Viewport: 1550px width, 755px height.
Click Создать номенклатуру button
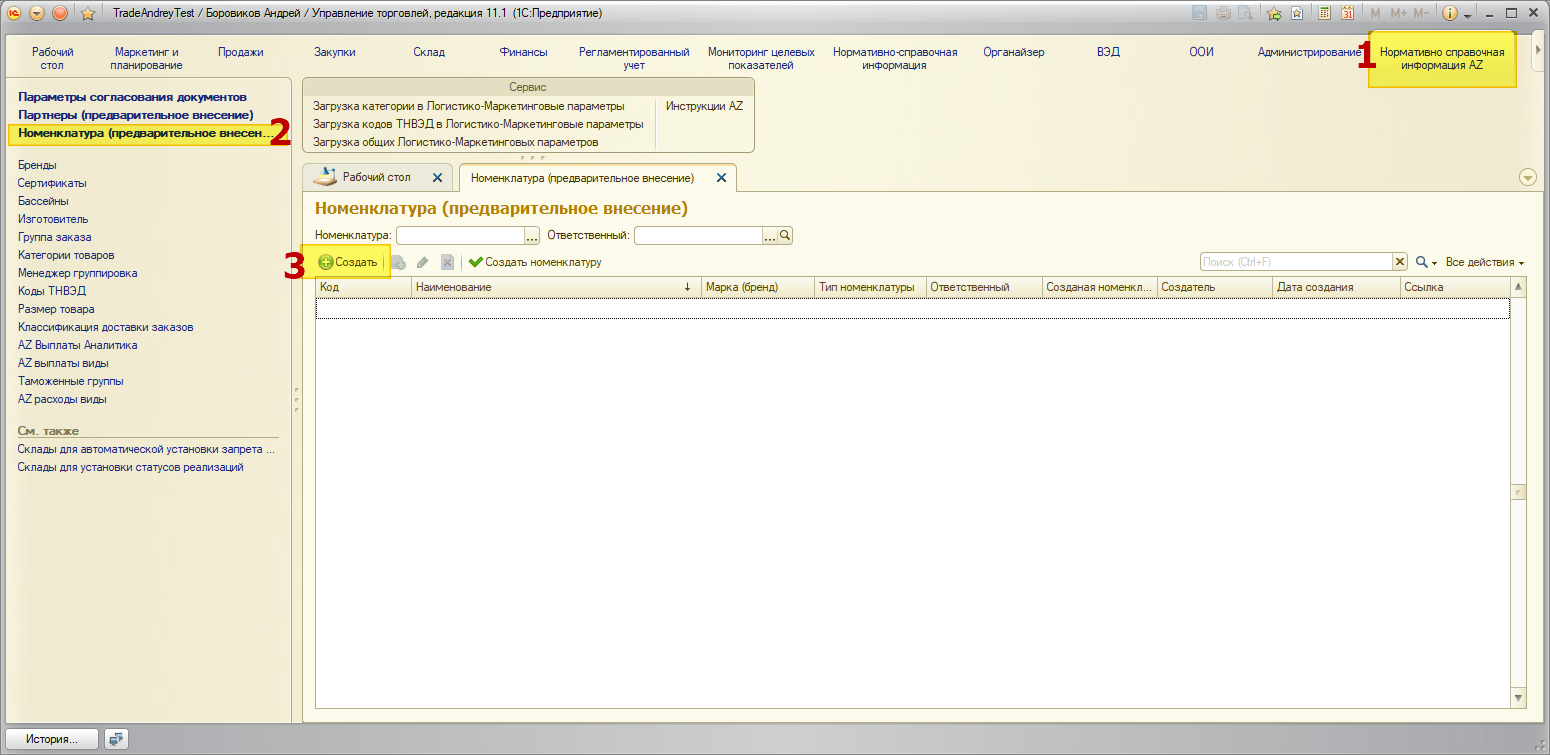click(535, 262)
